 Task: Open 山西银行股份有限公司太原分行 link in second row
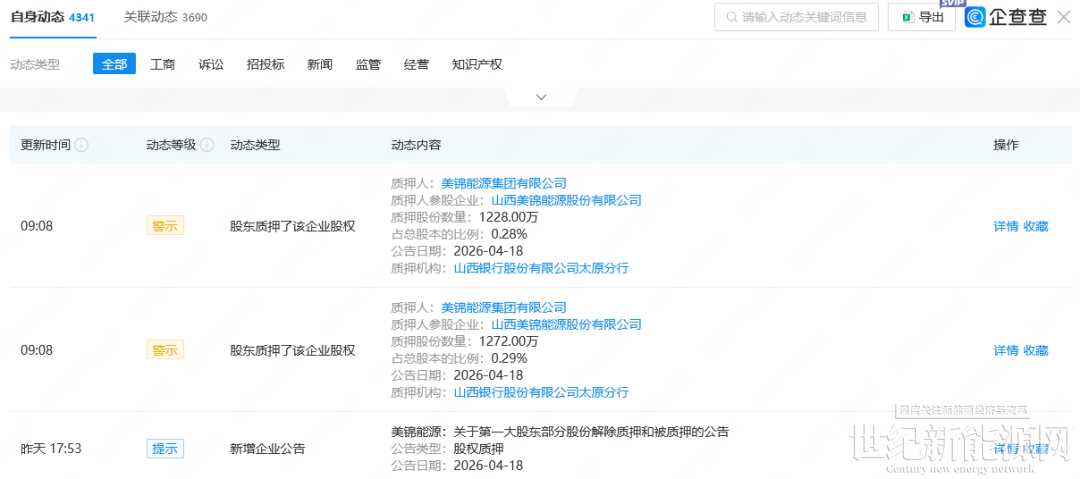tap(541, 392)
